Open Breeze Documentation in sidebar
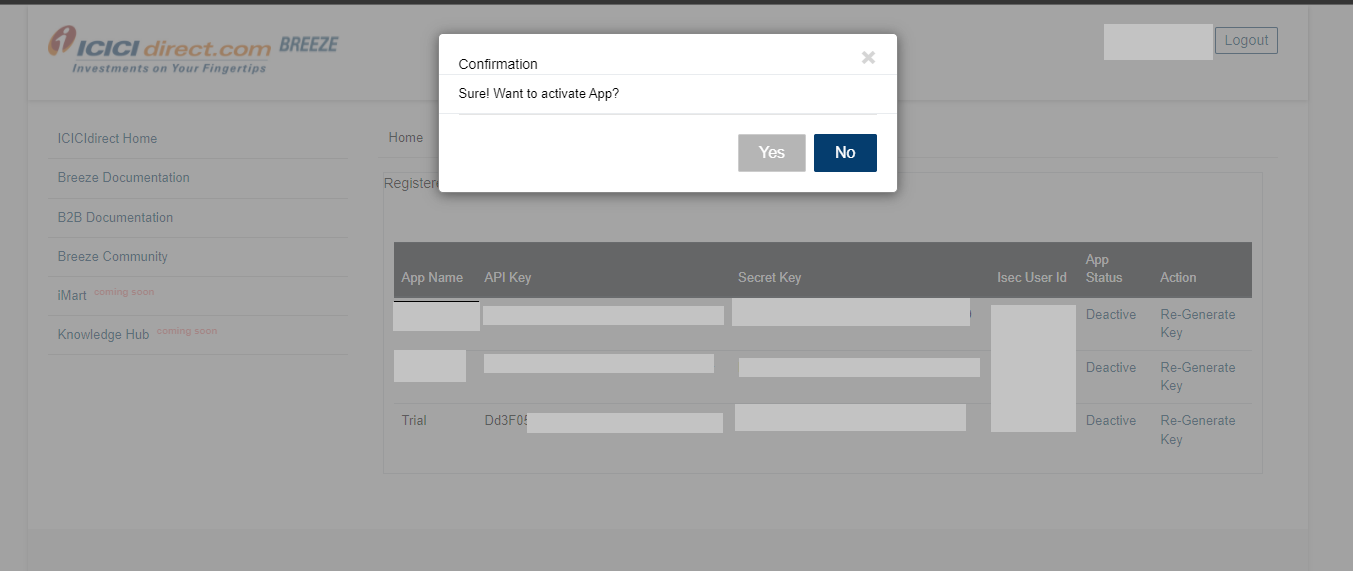This screenshot has height=571, width=1353. click(123, 177)
